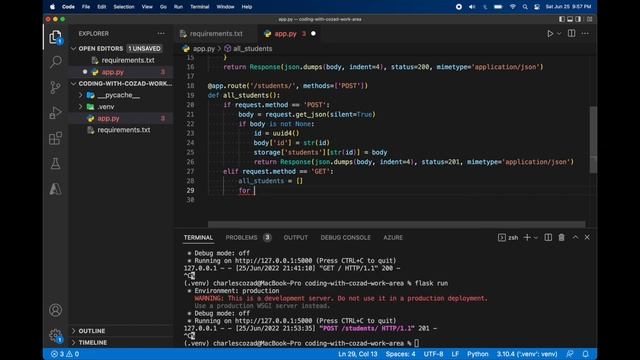Image resolution: width=640 pixels, height=360 pixels.
Task: Select the app.py editor tab
Action: tap(285, 34)
